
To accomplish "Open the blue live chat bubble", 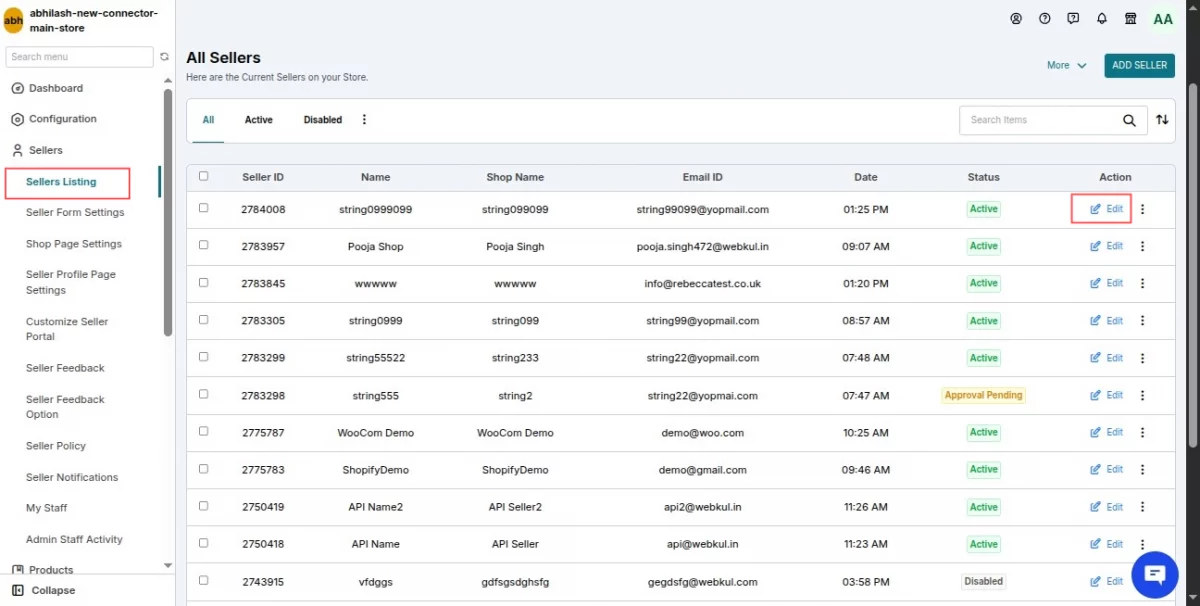I will click(1155, 574).
